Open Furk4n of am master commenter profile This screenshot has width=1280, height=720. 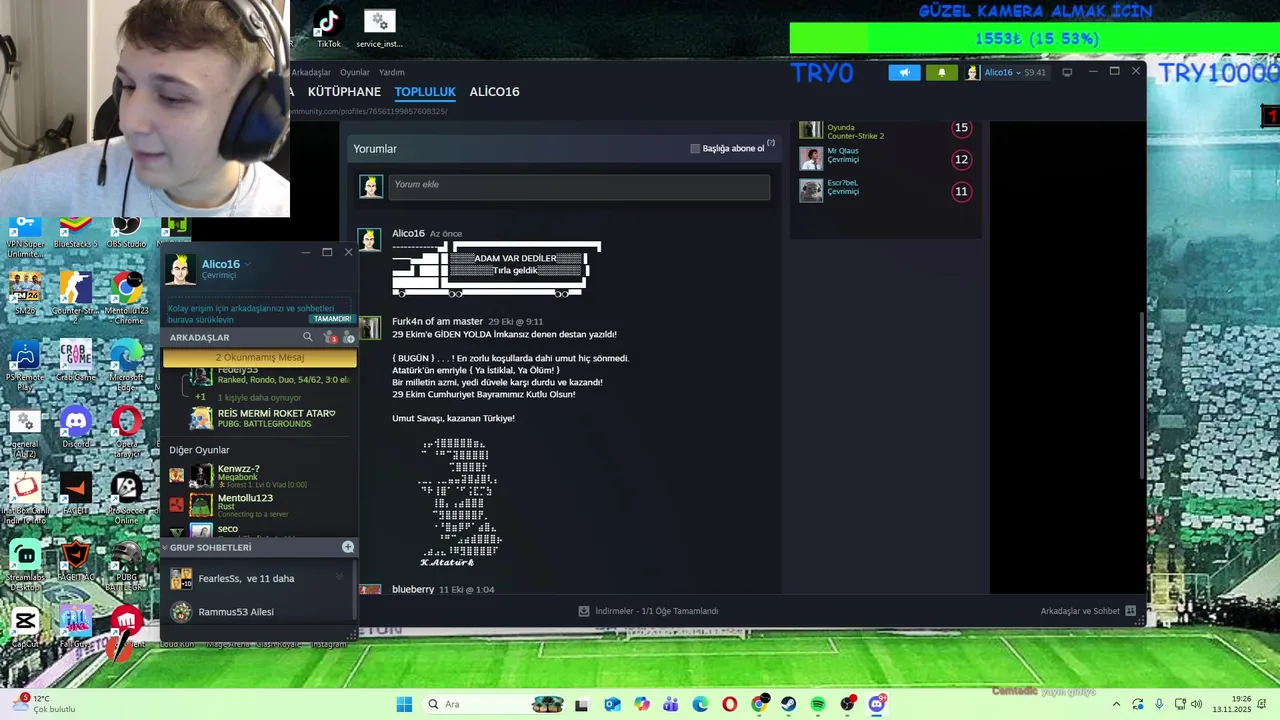pyautogui.click(x=437, y=322)
